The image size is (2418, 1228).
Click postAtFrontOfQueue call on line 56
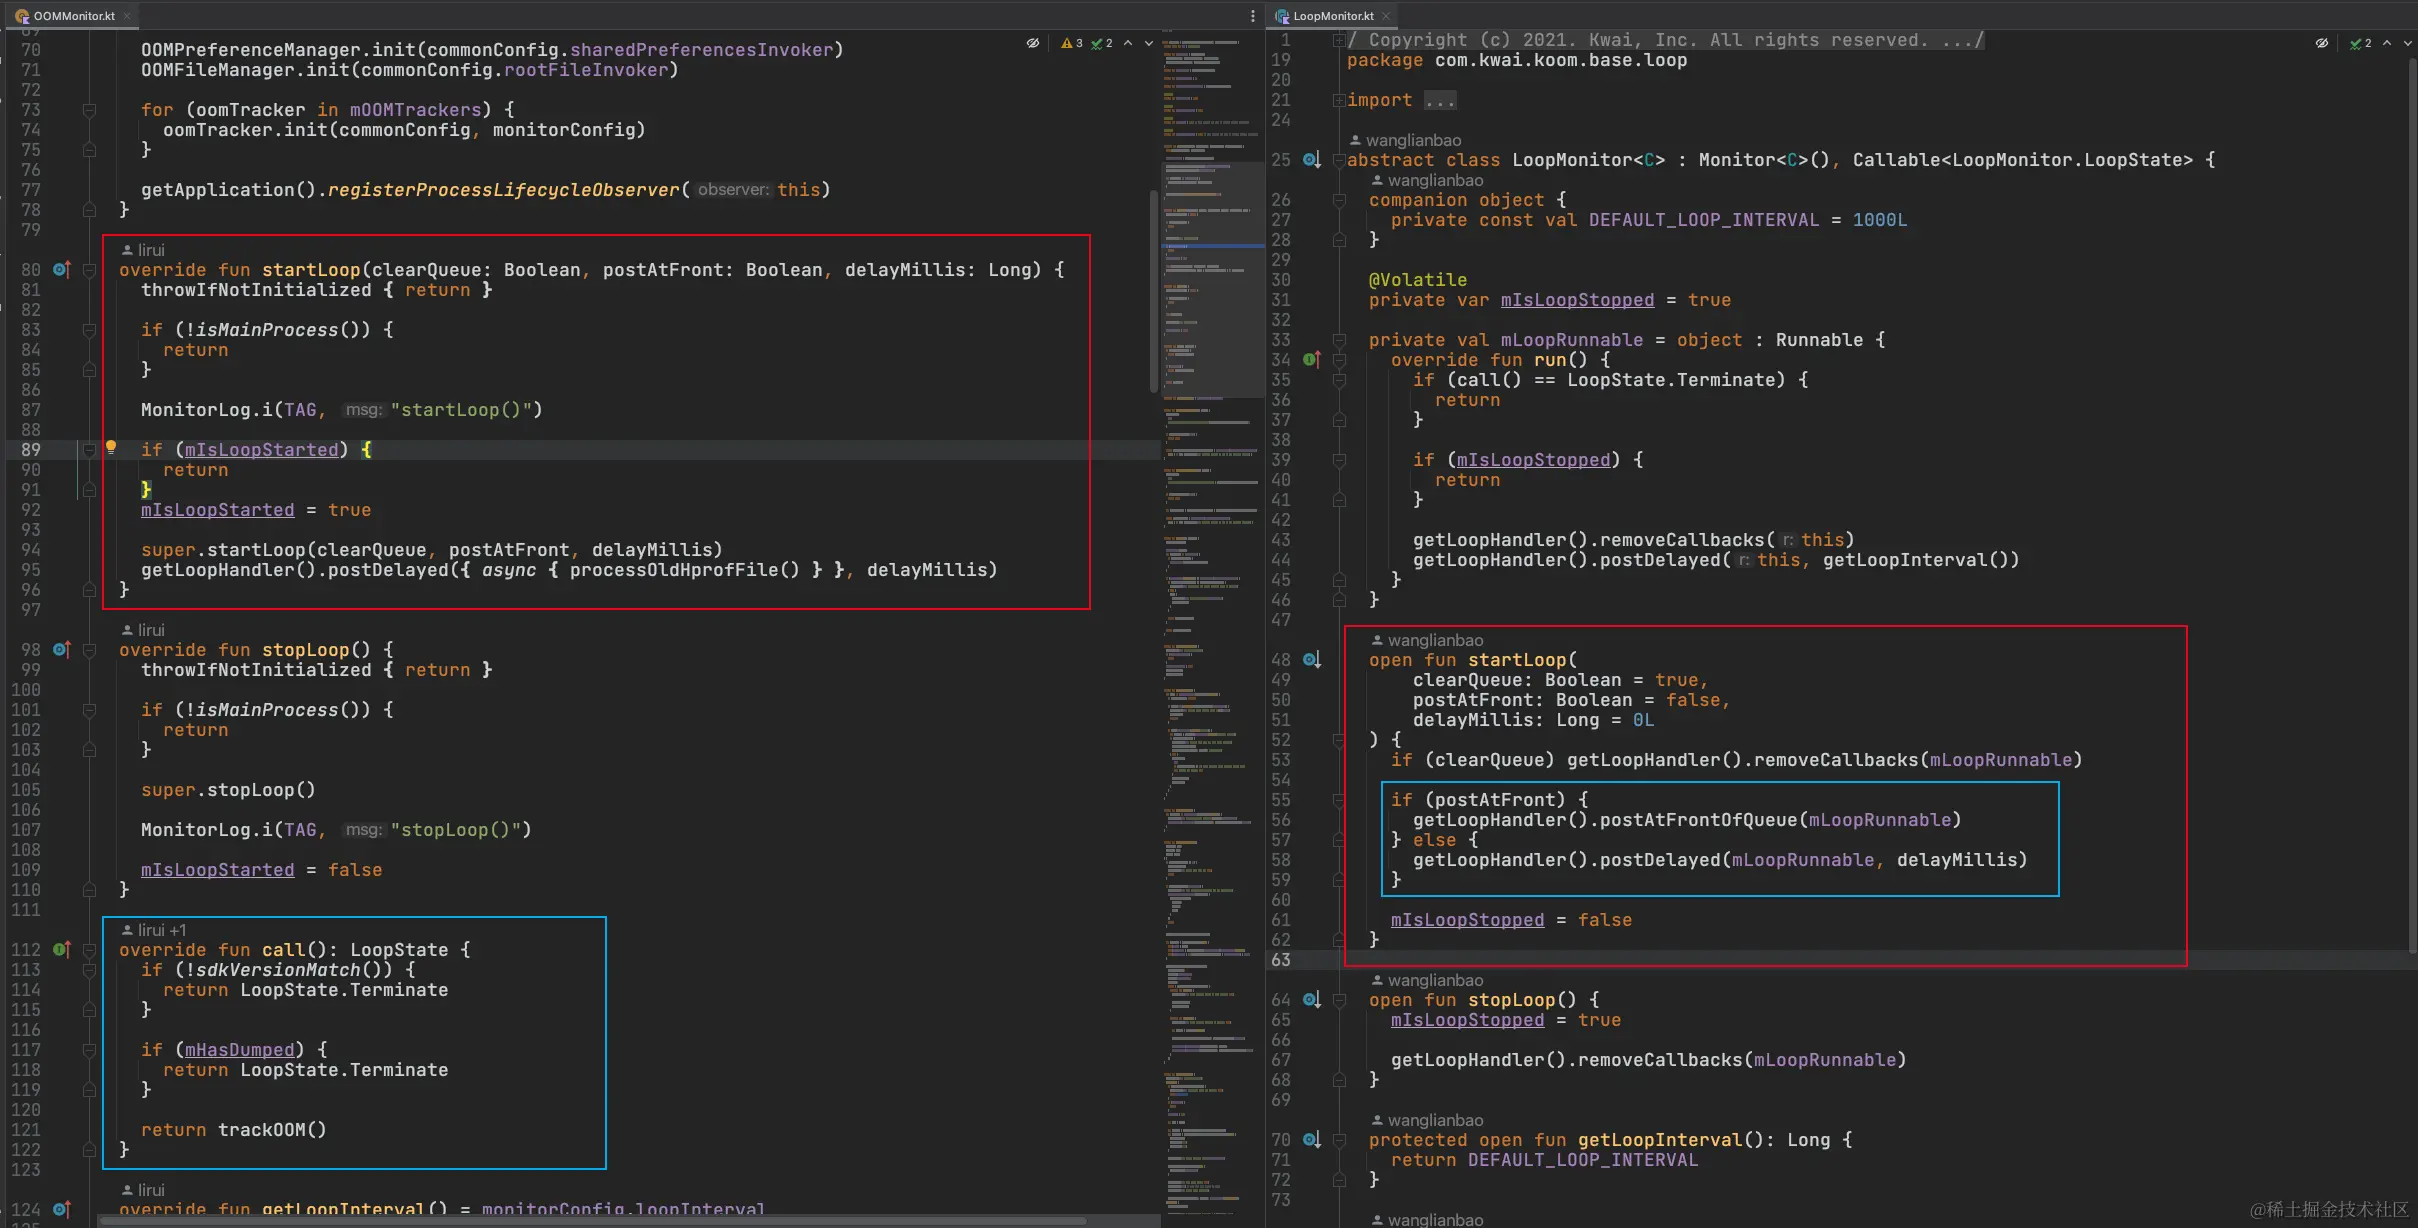point(1698,820)
